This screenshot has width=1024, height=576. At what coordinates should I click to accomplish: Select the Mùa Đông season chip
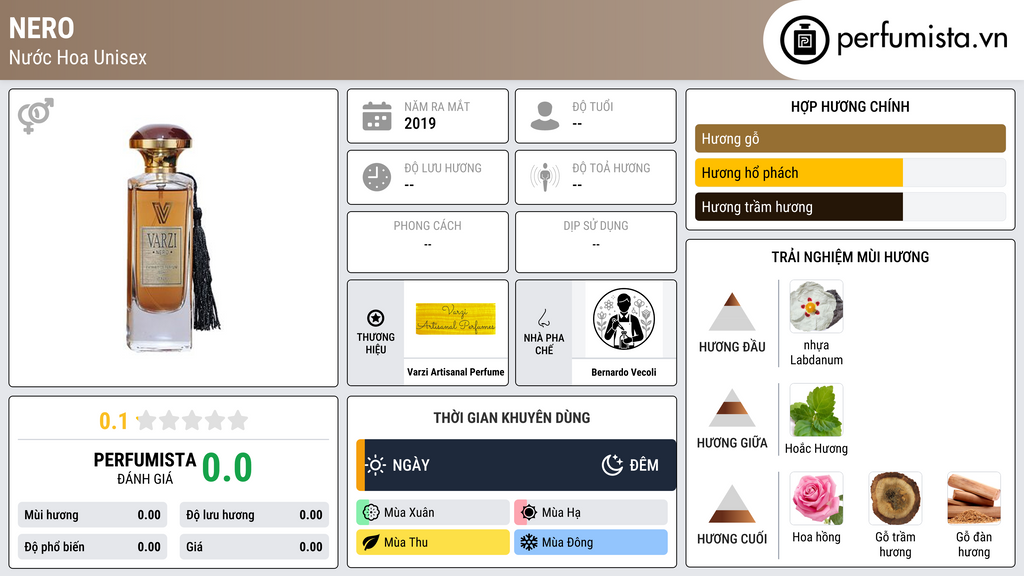click(x=590, y=542)
